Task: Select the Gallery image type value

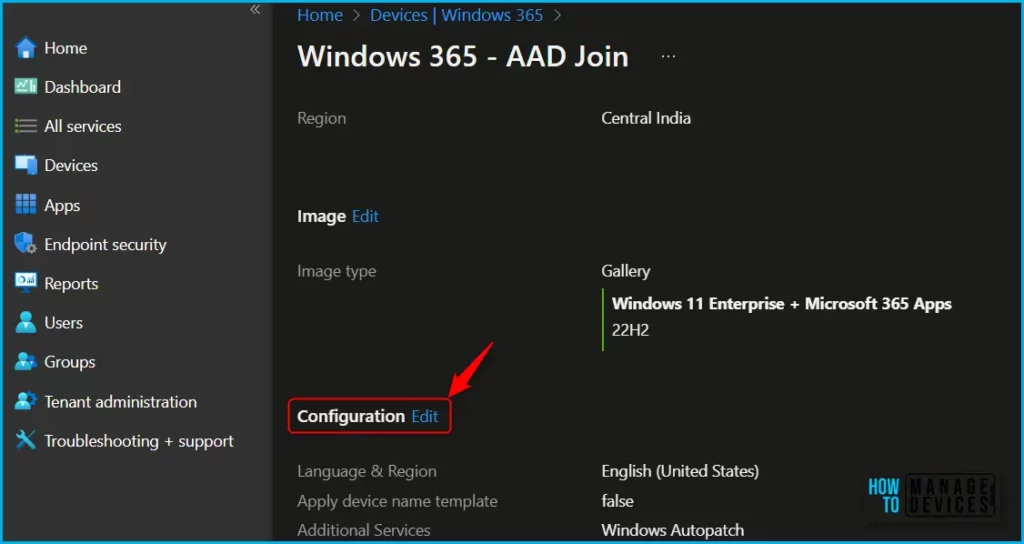Action: click(626, 271)
